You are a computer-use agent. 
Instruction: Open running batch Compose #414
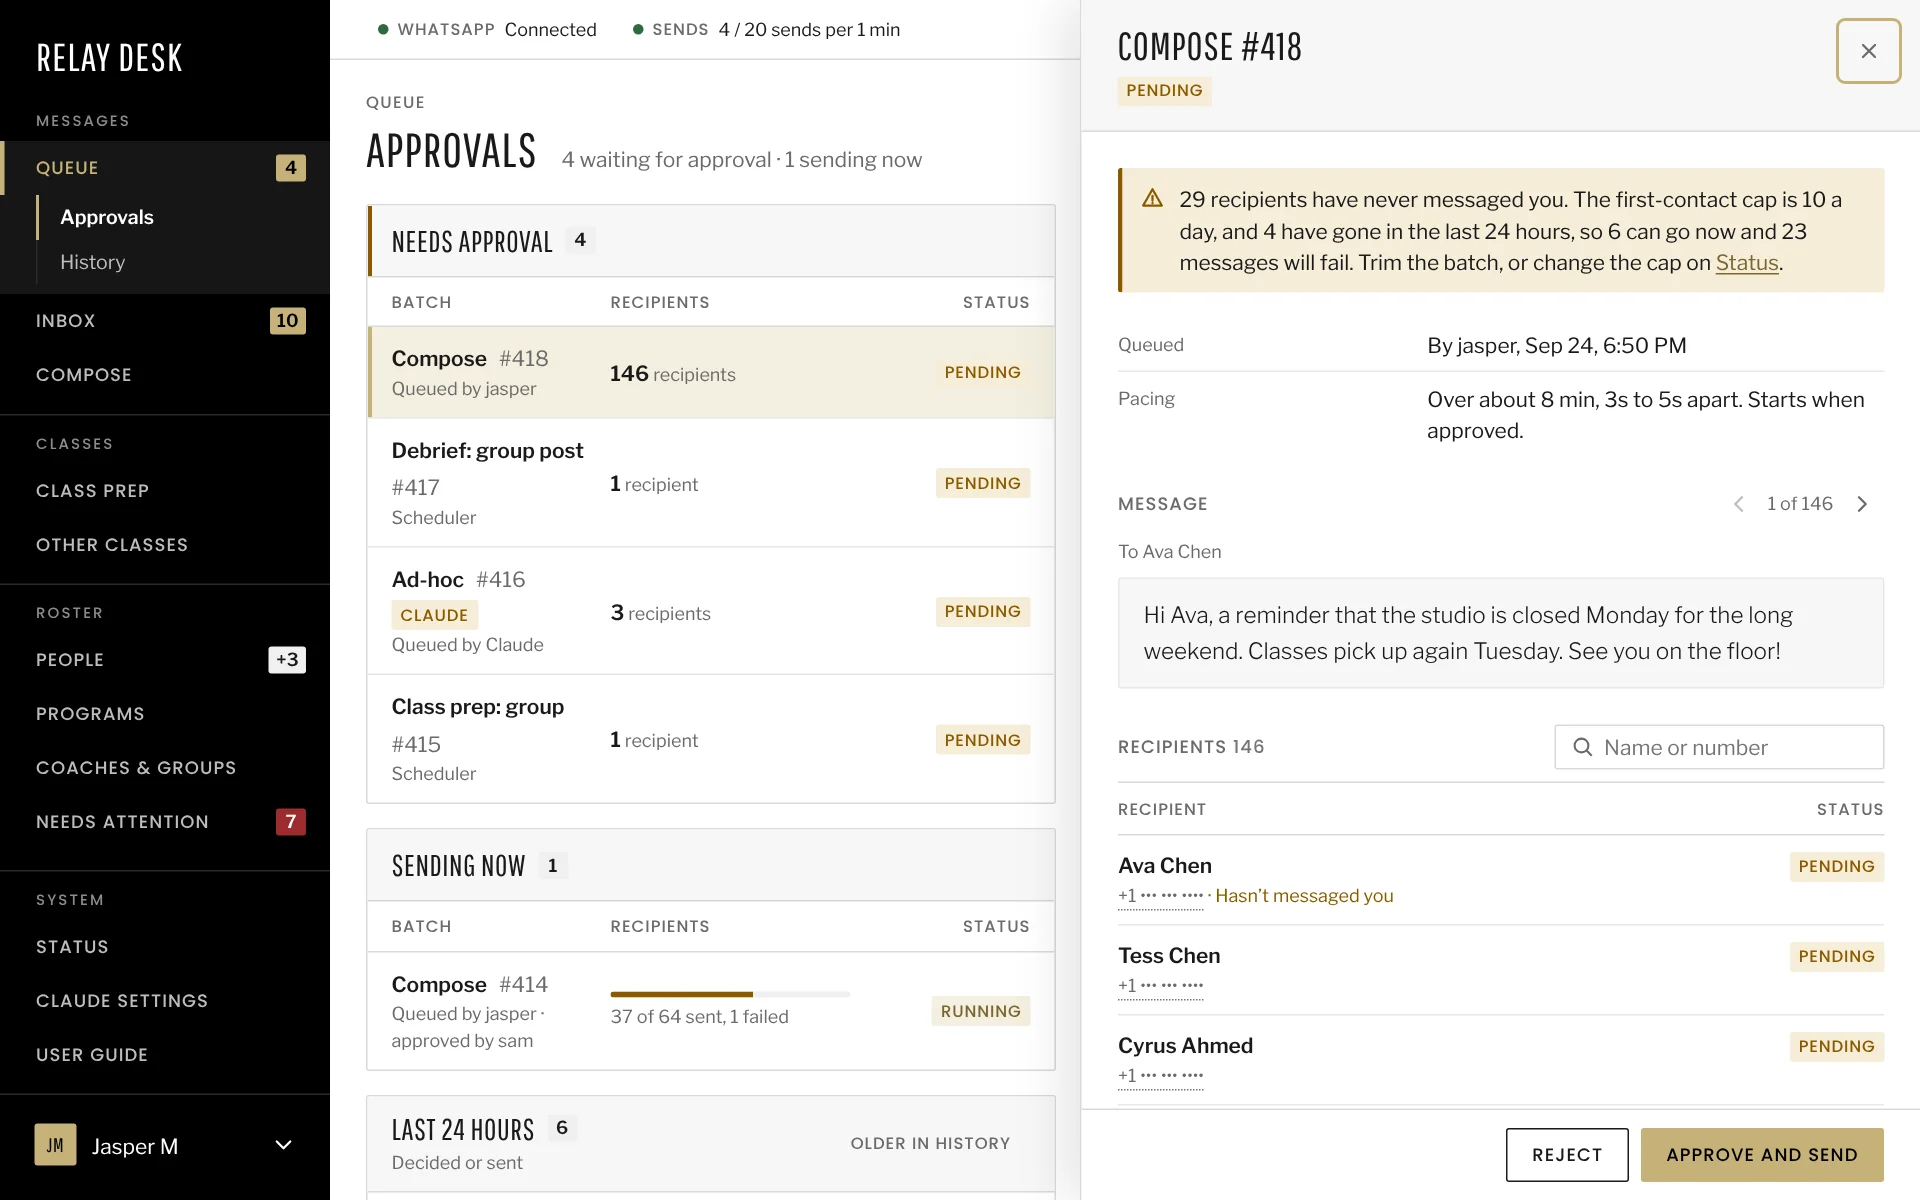(711, 1011)
